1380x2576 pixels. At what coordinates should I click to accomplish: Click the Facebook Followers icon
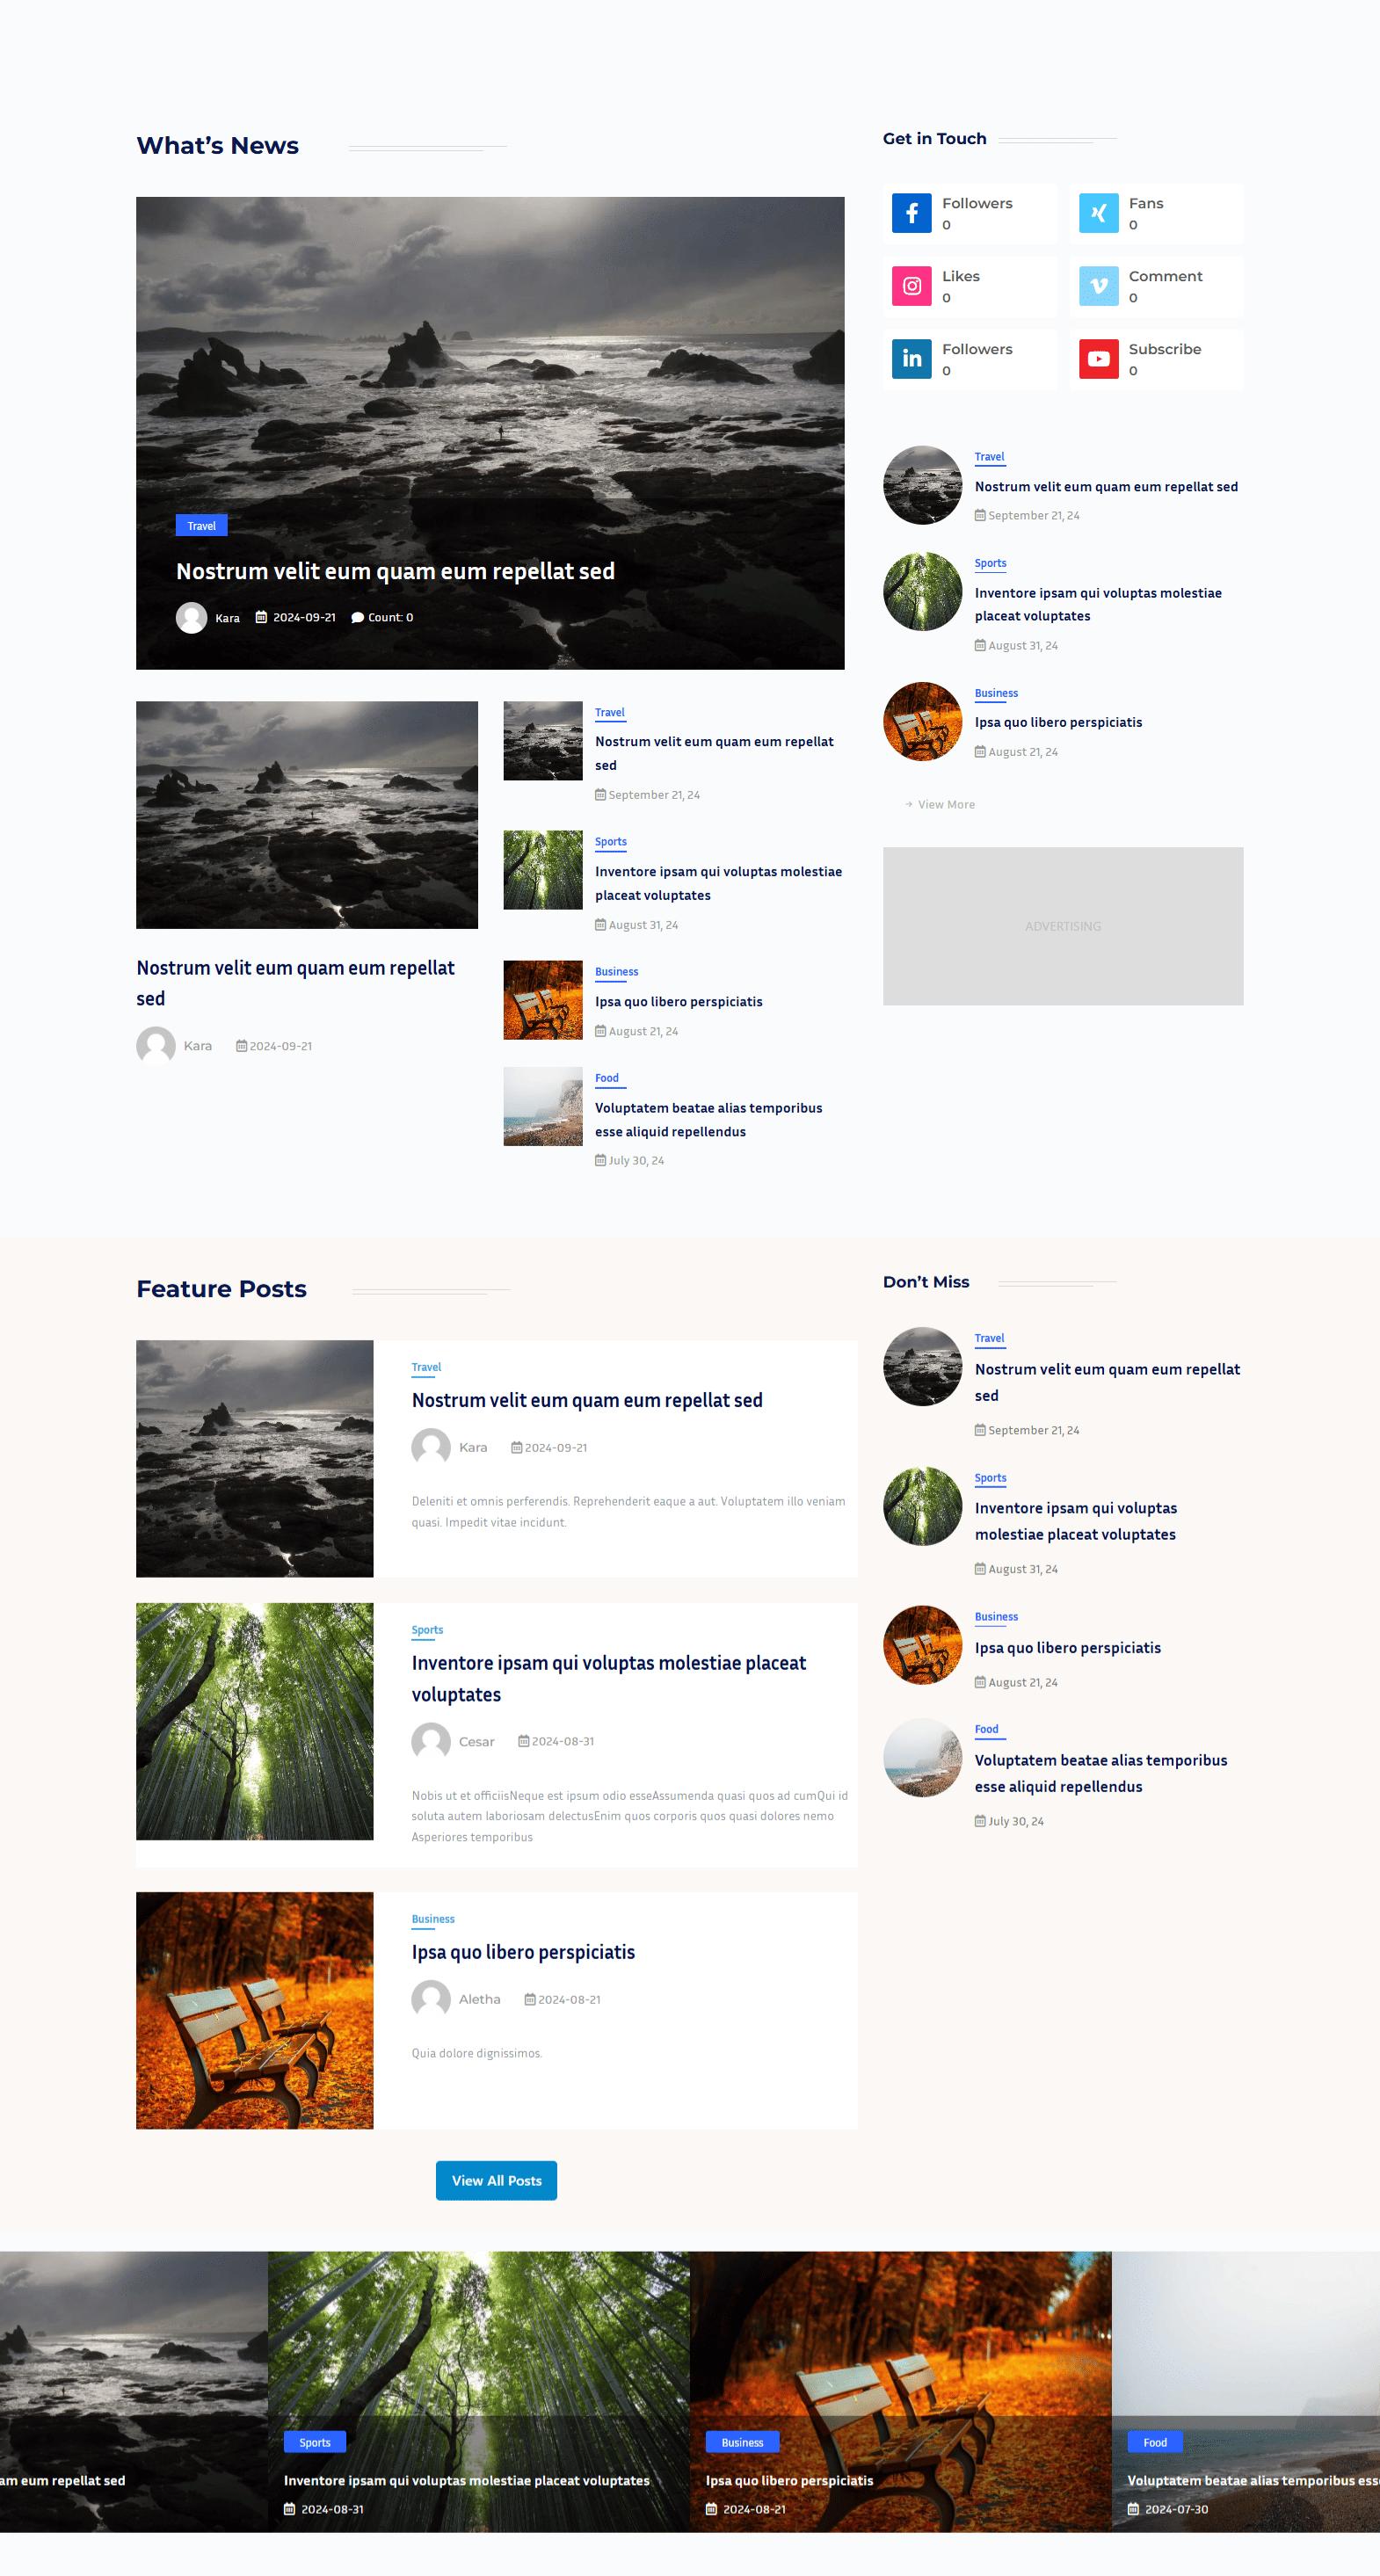[x=911, y=213]
